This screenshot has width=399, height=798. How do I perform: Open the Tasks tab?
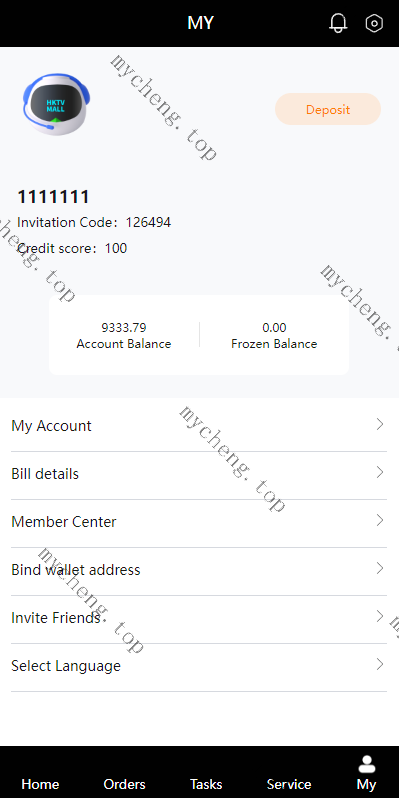[206, 784]
